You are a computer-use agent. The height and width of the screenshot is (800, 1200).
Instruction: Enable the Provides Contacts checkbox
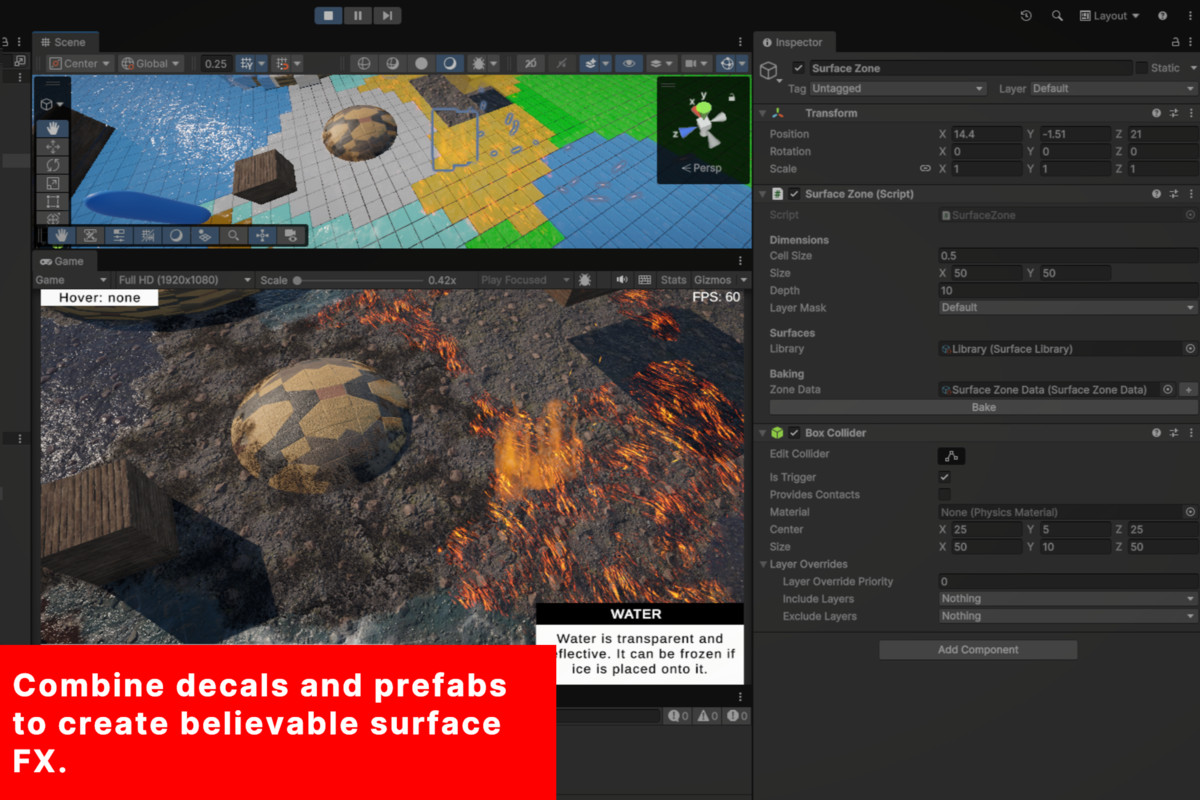tap(943, 494)
